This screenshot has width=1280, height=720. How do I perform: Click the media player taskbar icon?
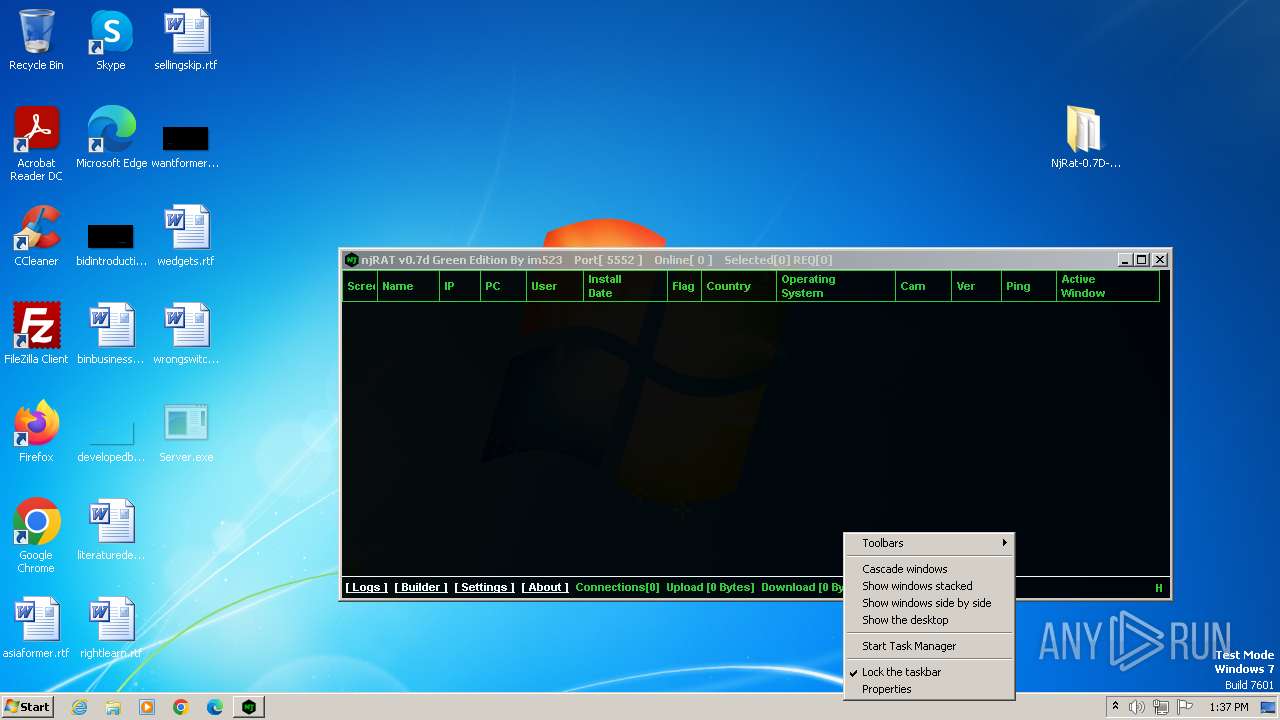[x=147, y=707]
